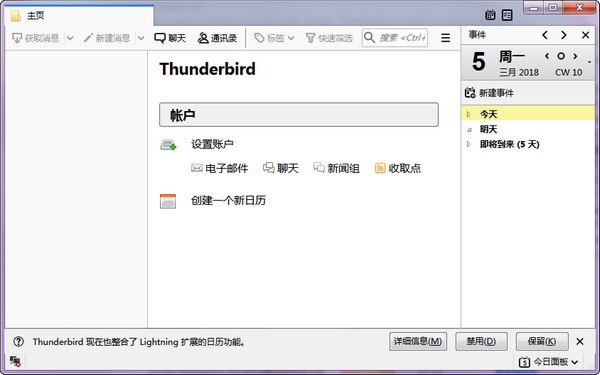This screenshot has width=600, height=375.
Task: Open the tasks tab icon in title bar
Action: (x=507, y=15)
